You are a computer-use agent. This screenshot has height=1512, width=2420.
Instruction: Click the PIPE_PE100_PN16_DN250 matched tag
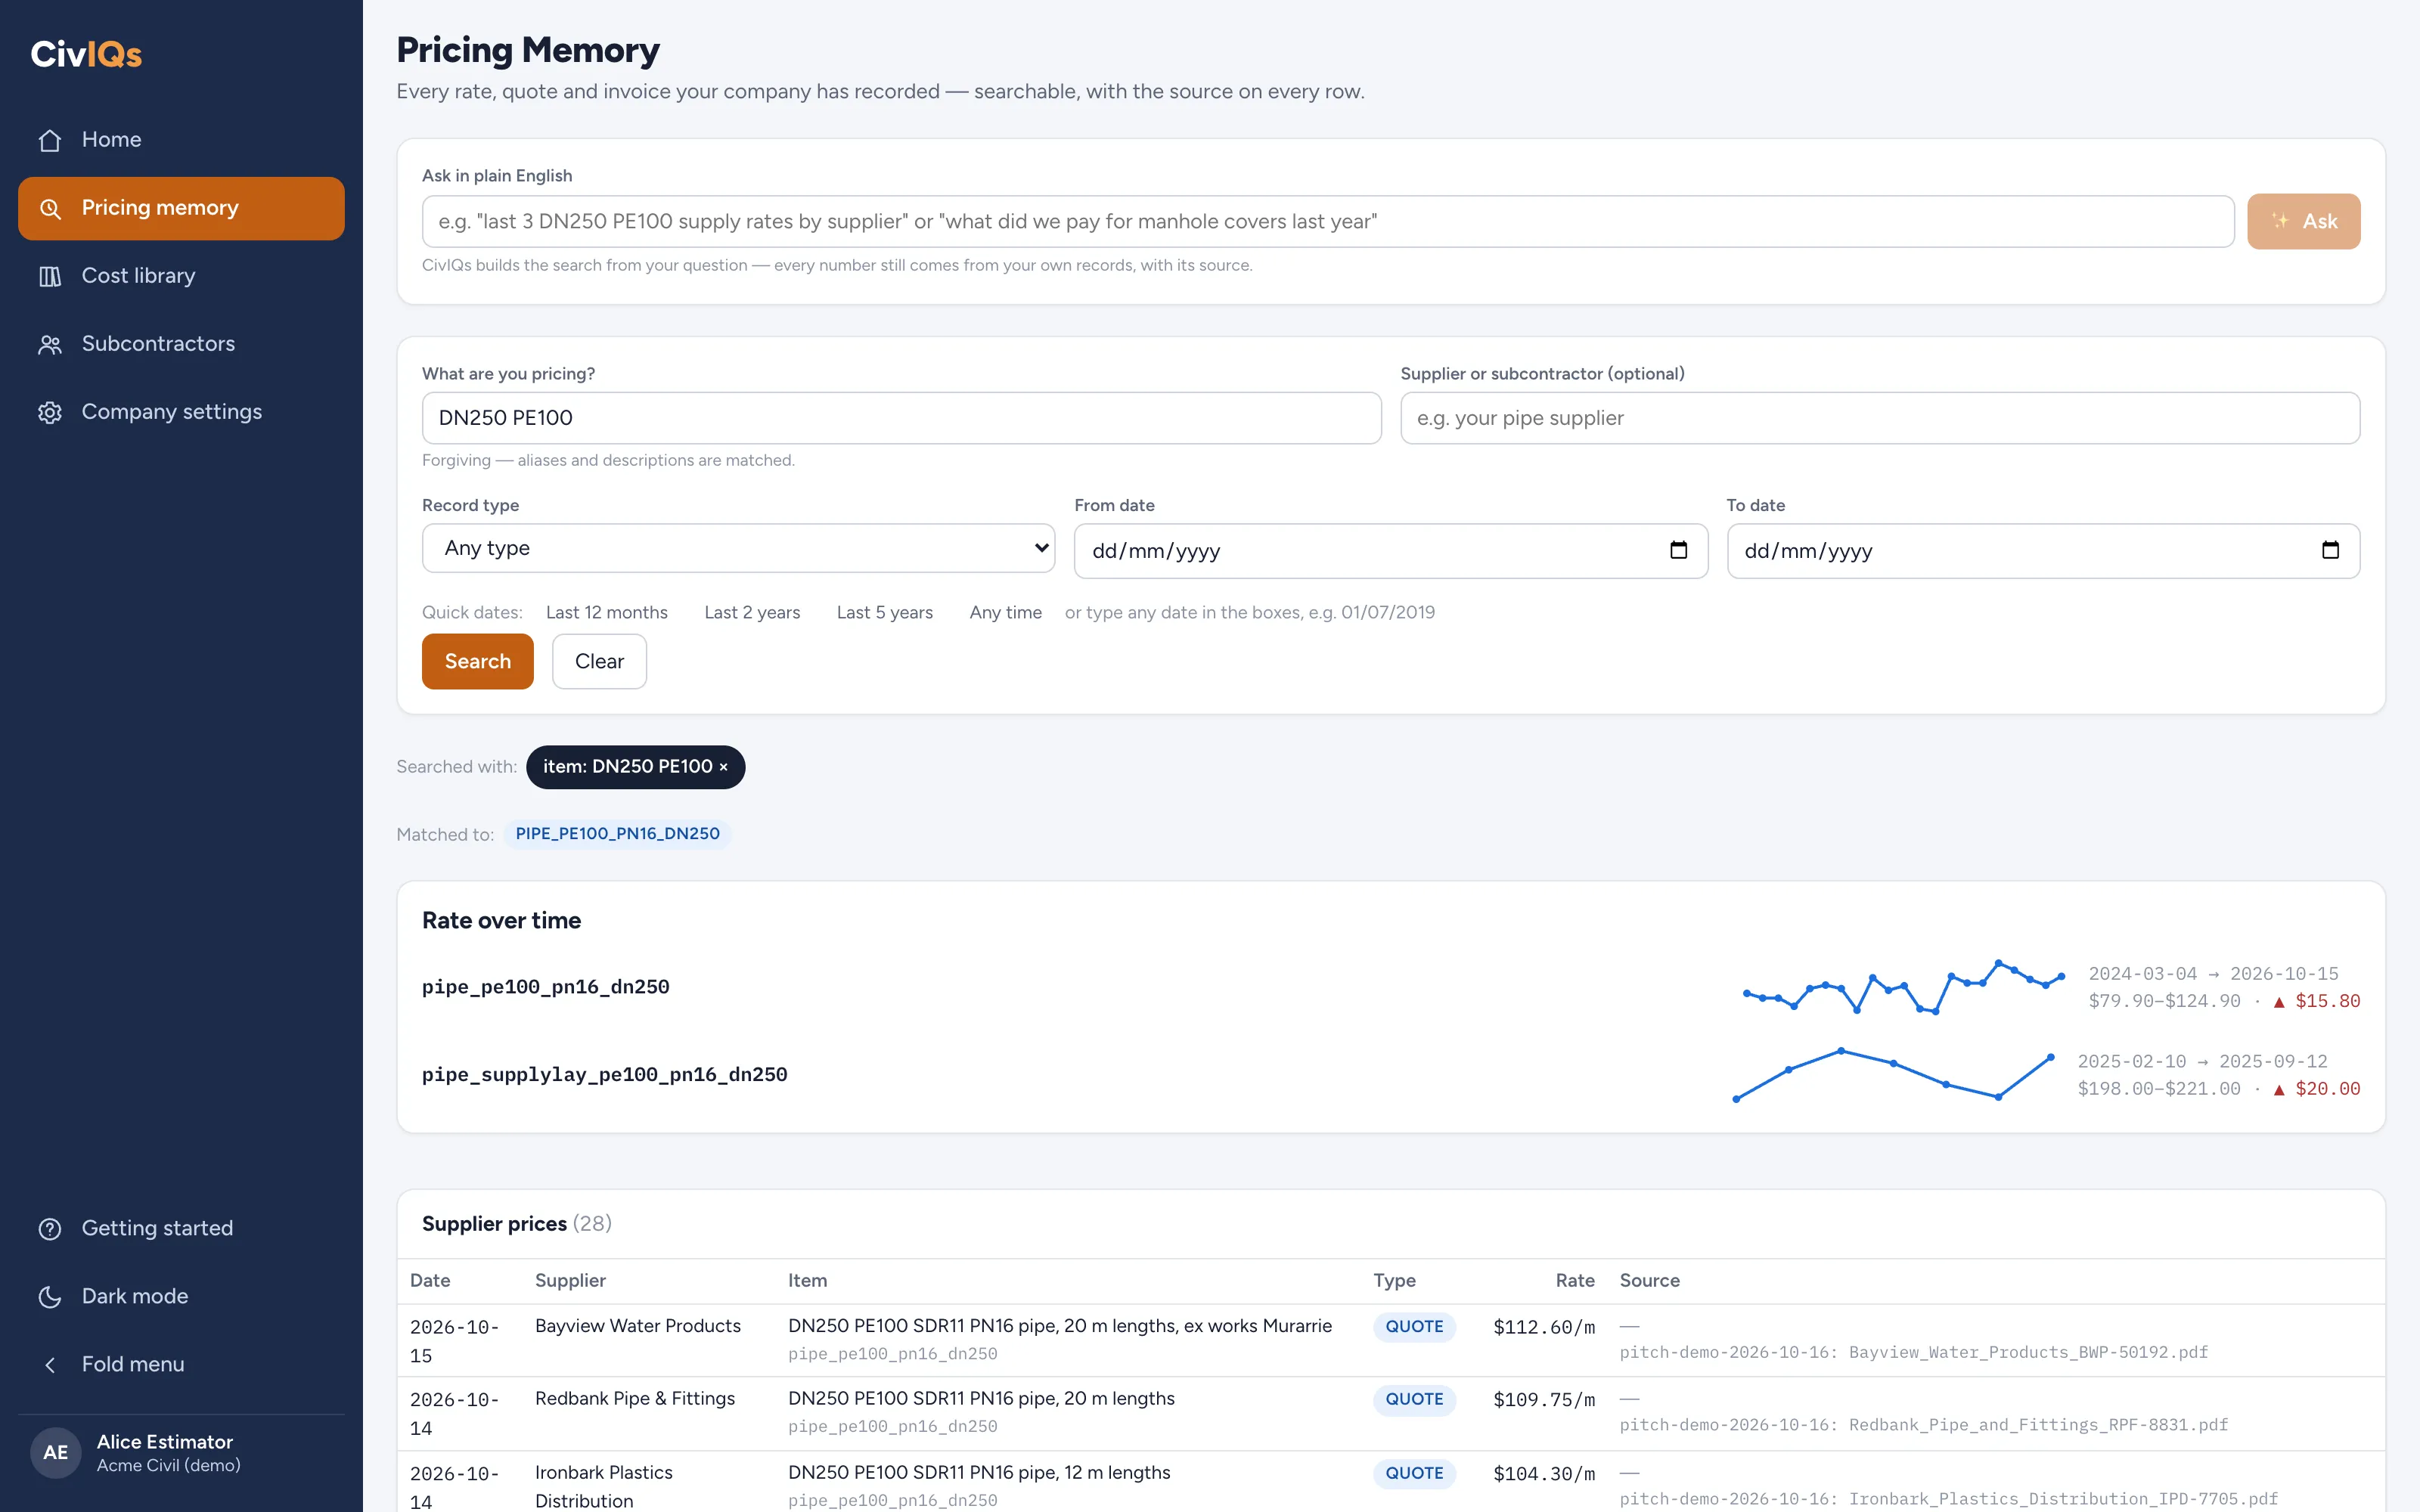coord(617,834)
